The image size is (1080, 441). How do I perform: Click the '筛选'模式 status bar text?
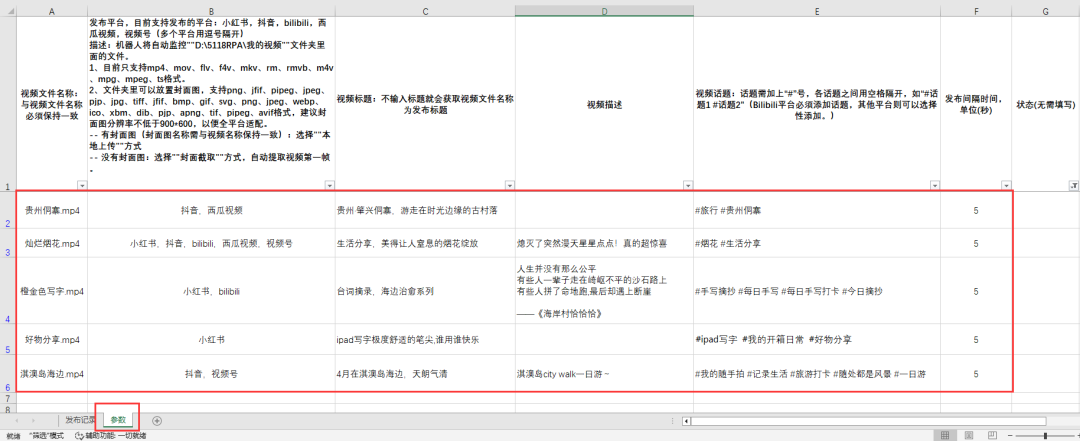pos(46,435)
